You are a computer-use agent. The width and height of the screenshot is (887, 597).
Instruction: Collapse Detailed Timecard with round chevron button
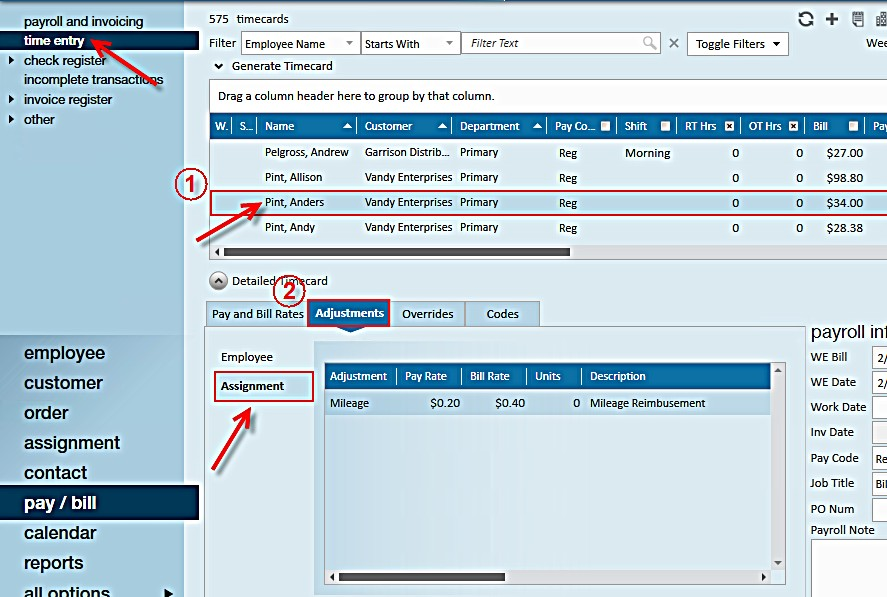click(x=218, y=281)
